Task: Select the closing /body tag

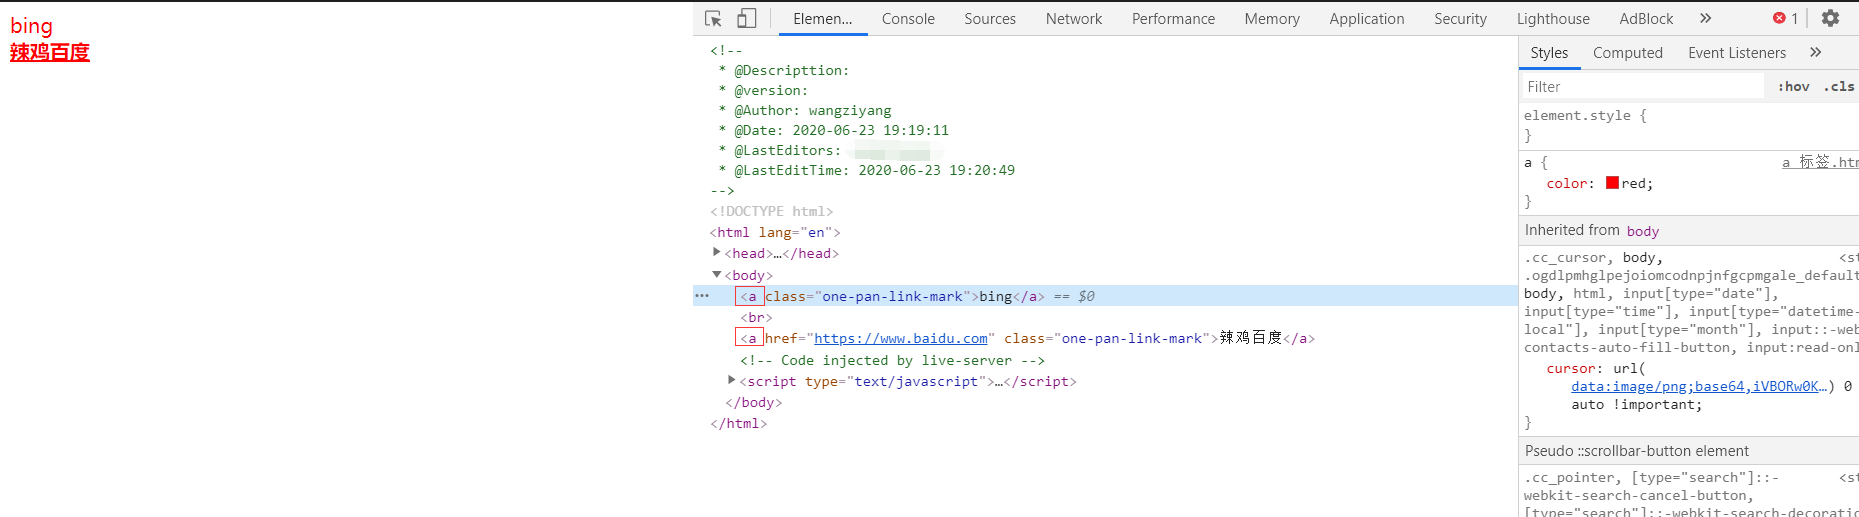Action: 753,402
